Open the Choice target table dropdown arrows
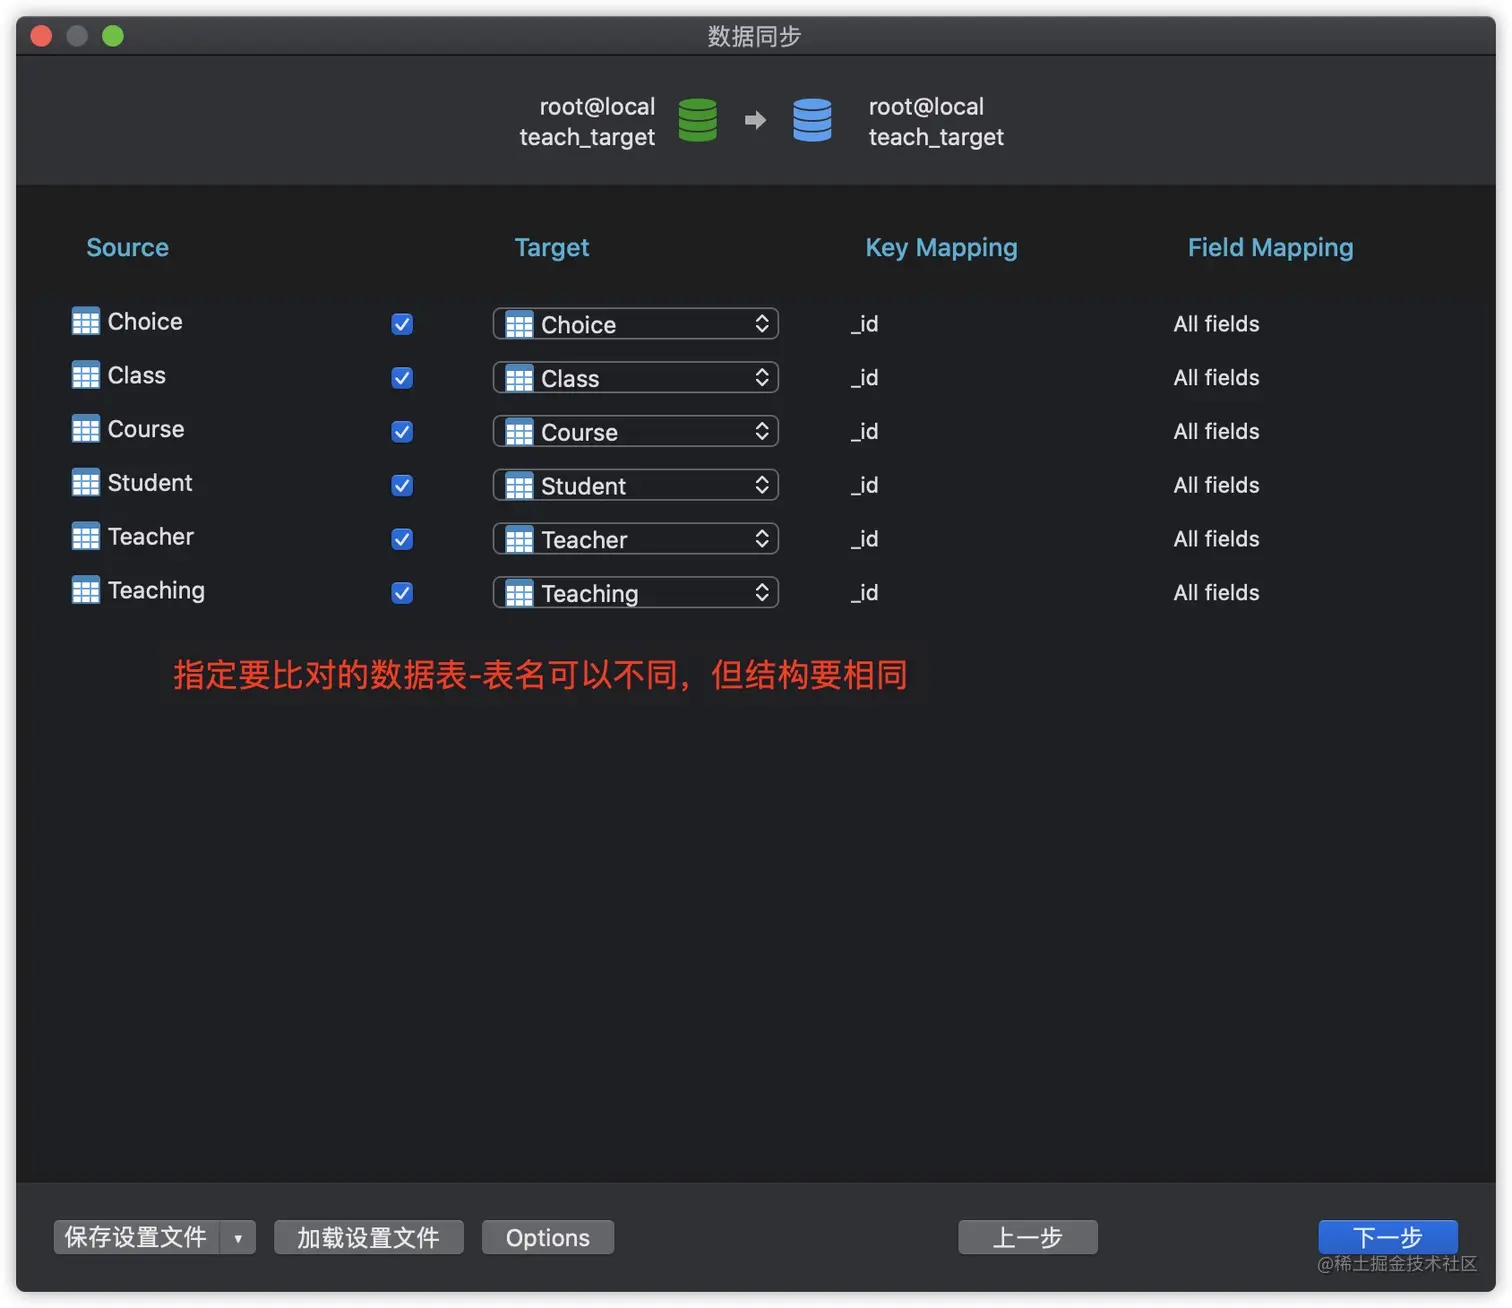The width and height of the screenshot is (1512, 1308). point(762,323)
